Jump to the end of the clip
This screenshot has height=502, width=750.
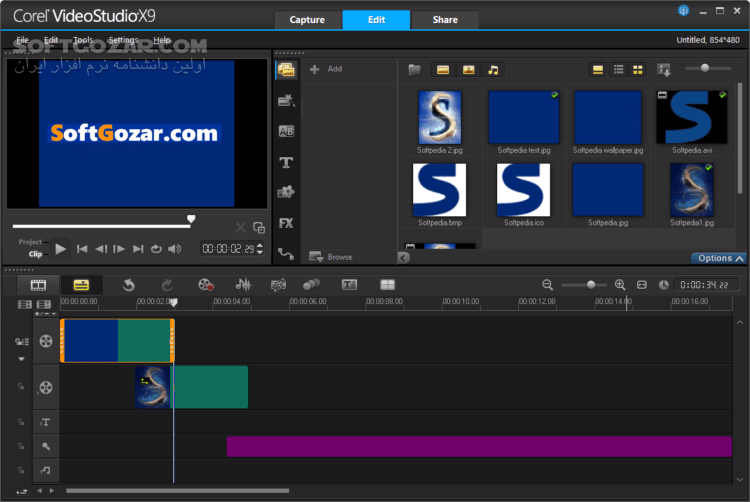(x=138, y=249)
